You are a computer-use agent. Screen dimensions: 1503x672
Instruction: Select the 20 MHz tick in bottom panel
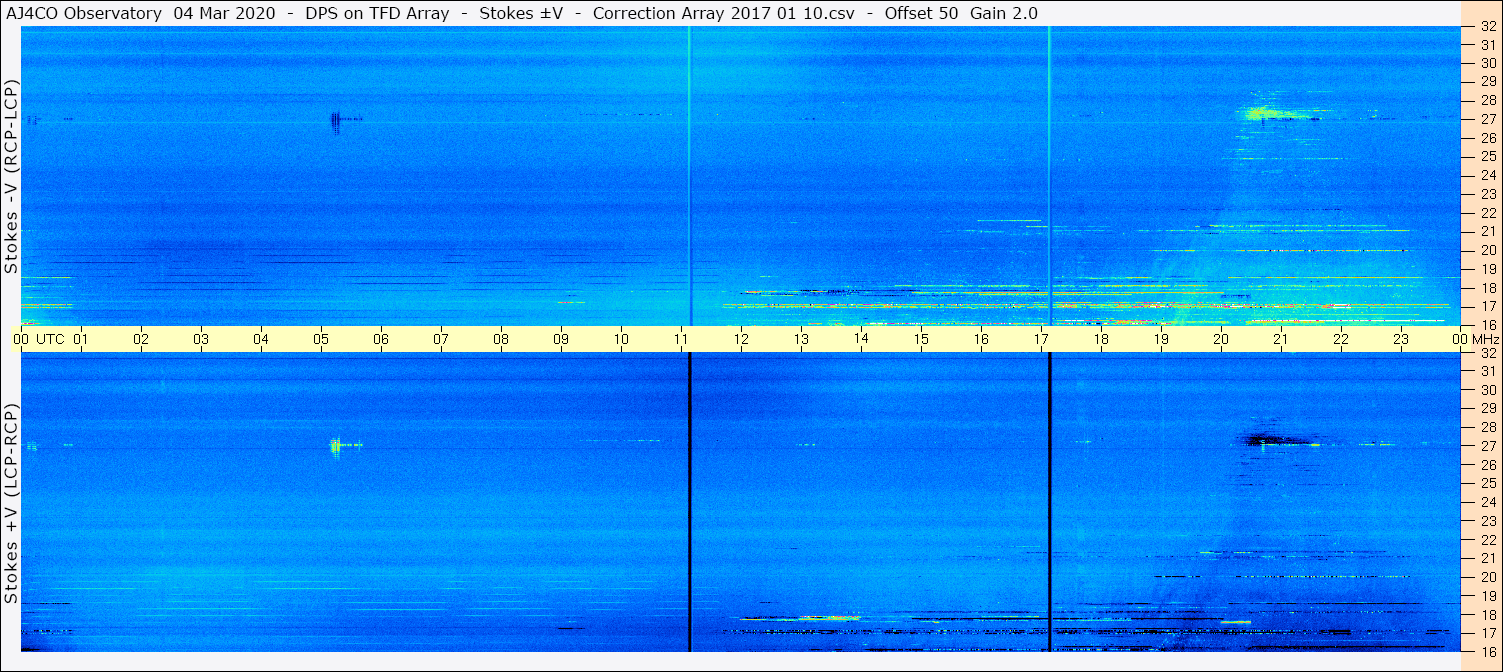coord(1486,577)
